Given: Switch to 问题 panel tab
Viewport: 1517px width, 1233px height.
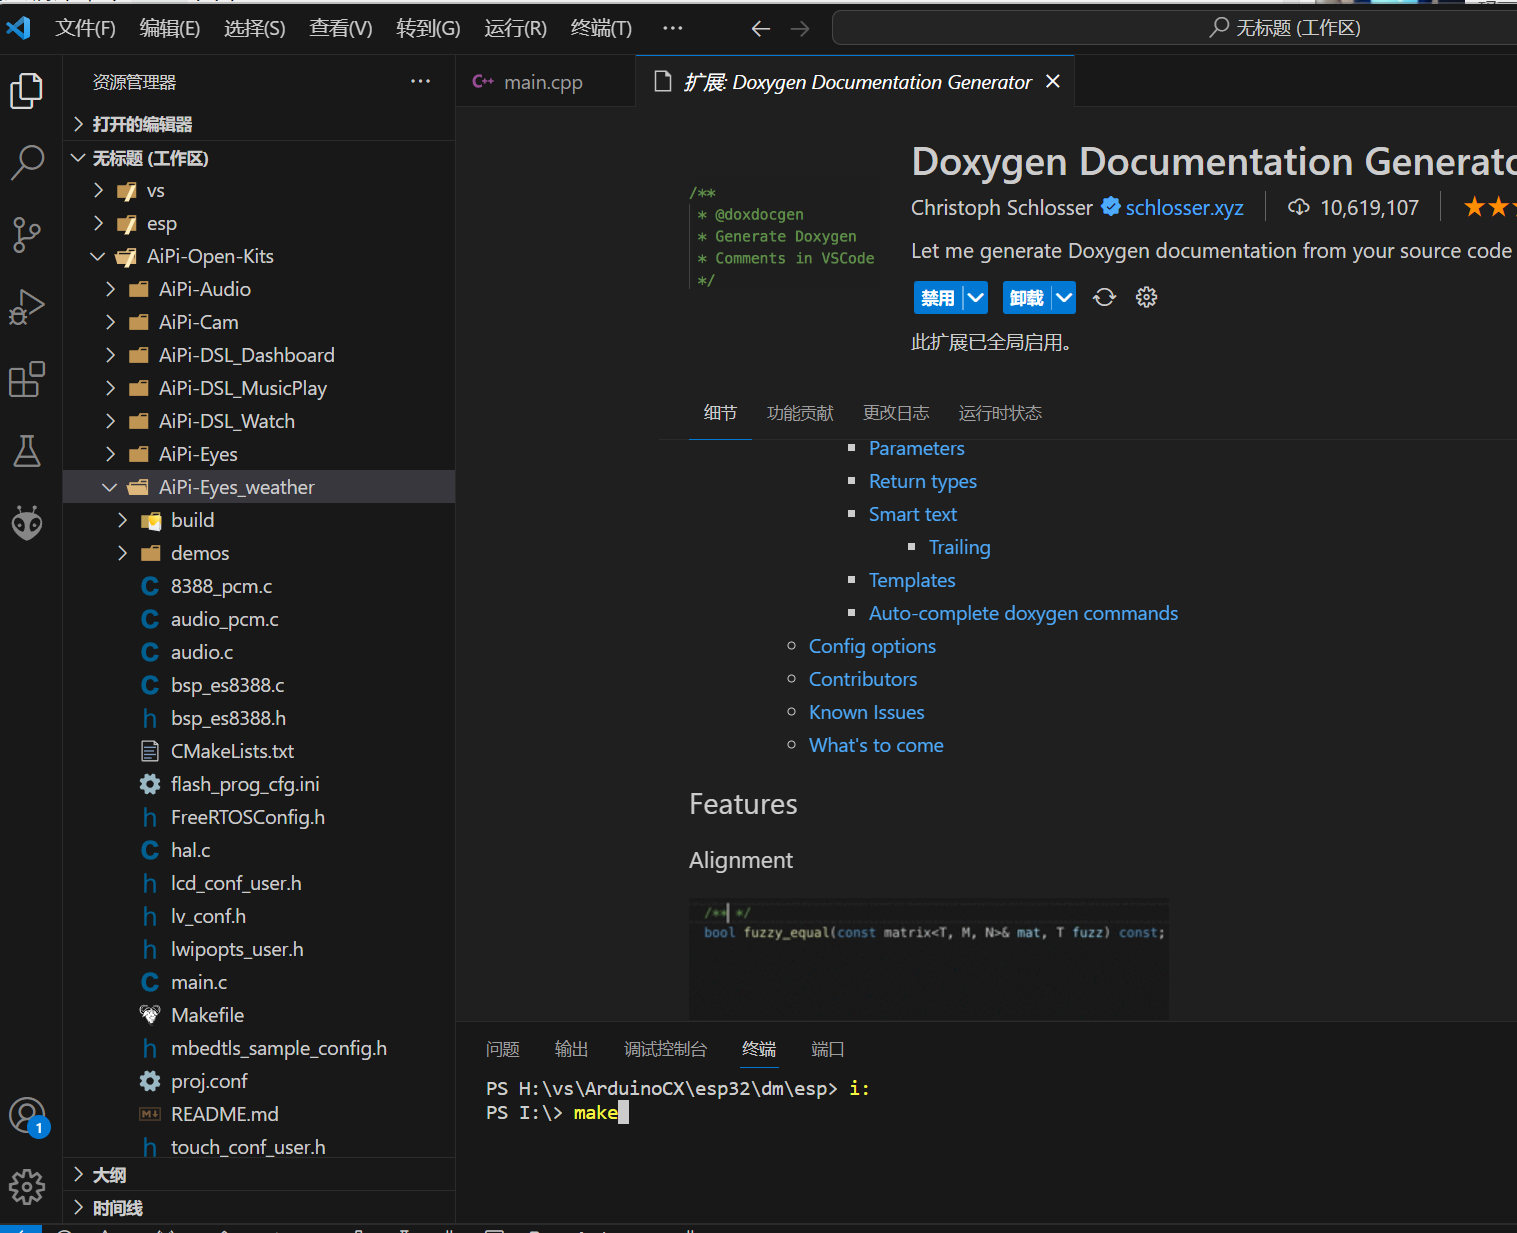Looking at the screenshot, I should [x=502, y=1049].
